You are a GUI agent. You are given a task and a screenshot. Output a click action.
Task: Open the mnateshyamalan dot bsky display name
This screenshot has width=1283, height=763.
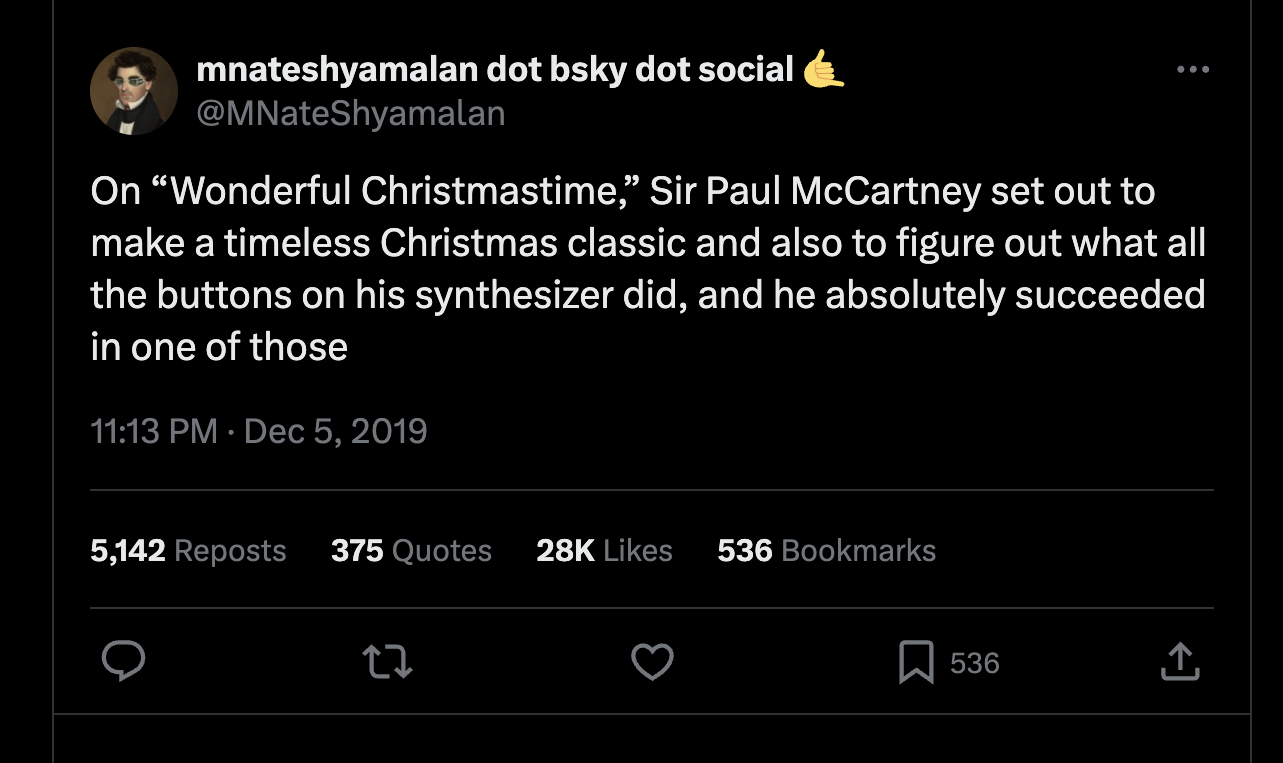[x=495, y=69]
